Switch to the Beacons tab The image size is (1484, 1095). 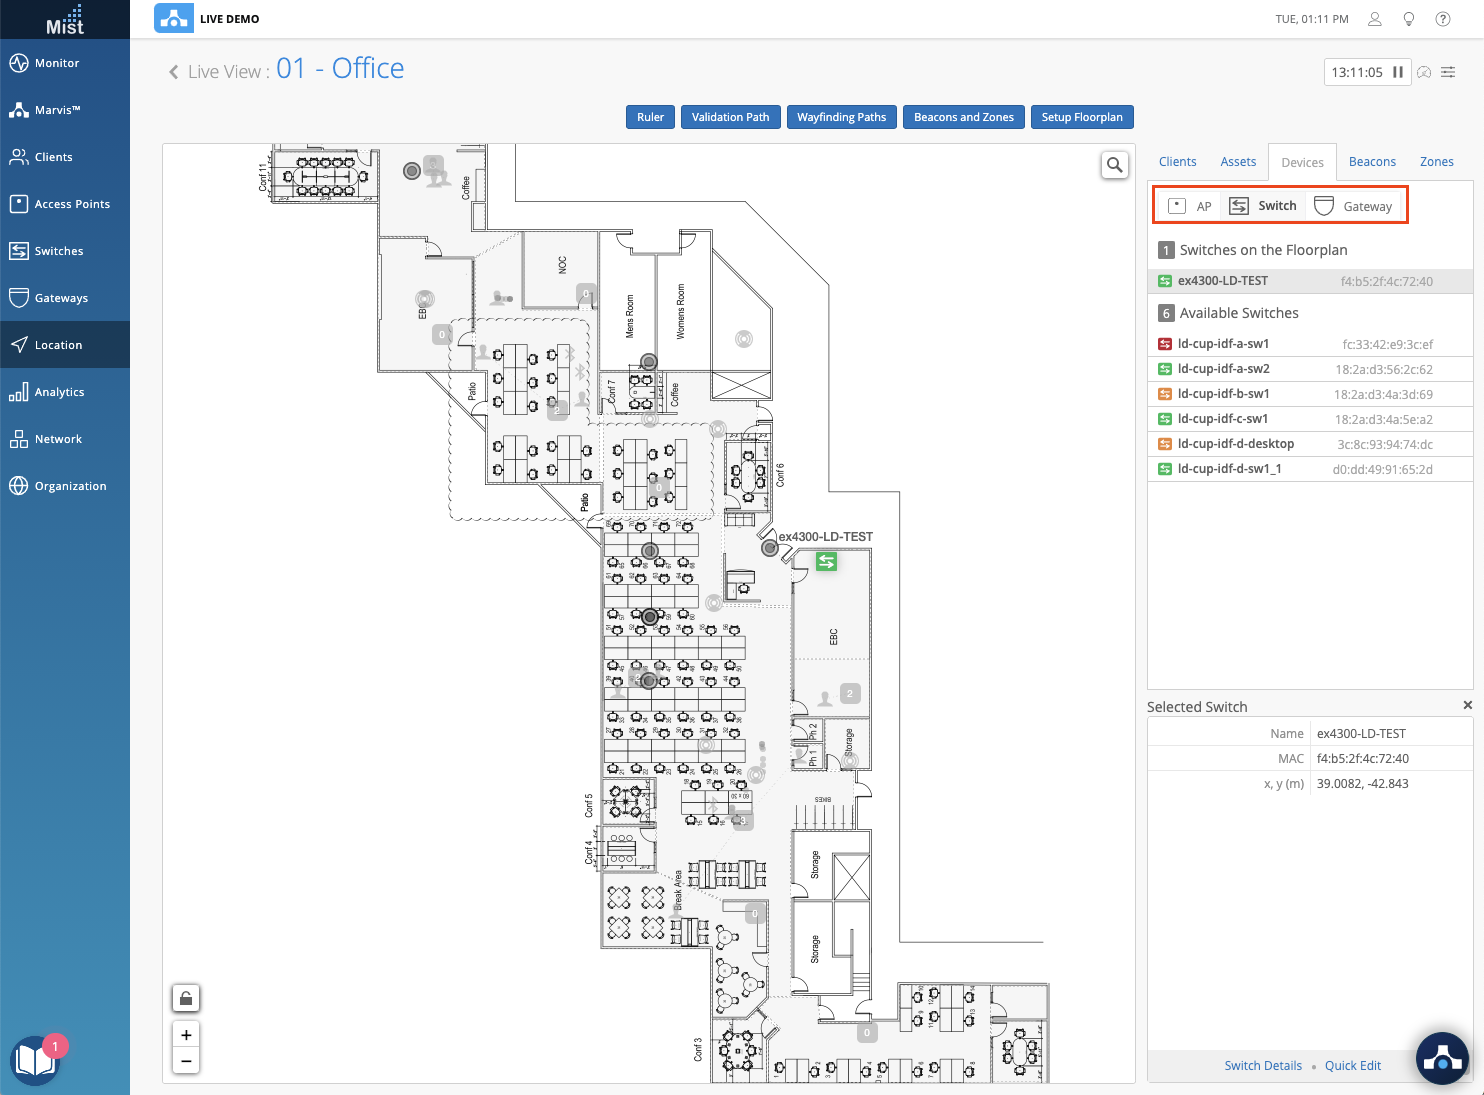[1372, 162]
